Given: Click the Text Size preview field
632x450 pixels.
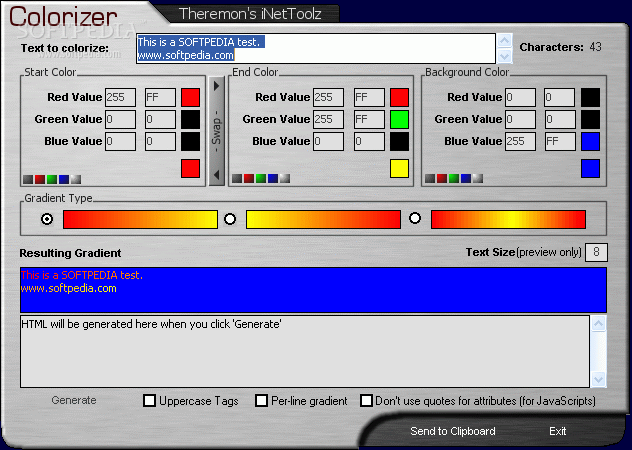Looking at the screenshot, I should [x=596, y=252].
